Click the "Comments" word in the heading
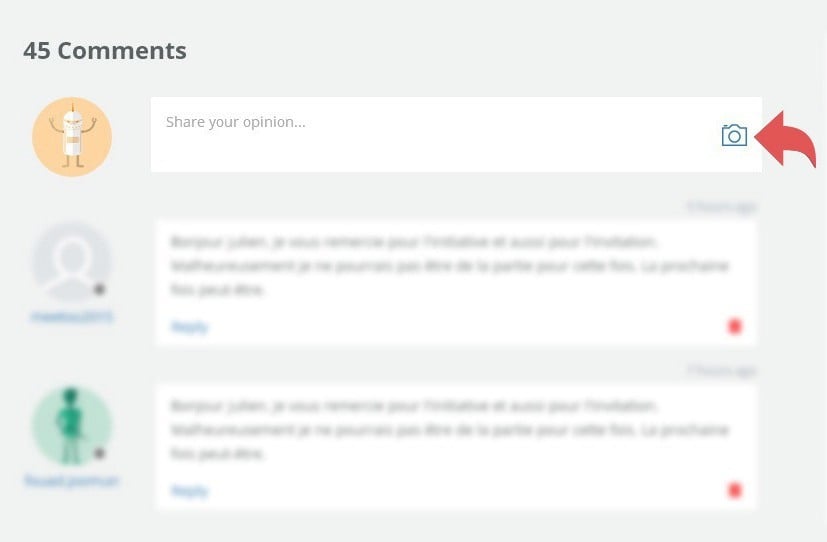 122,50
